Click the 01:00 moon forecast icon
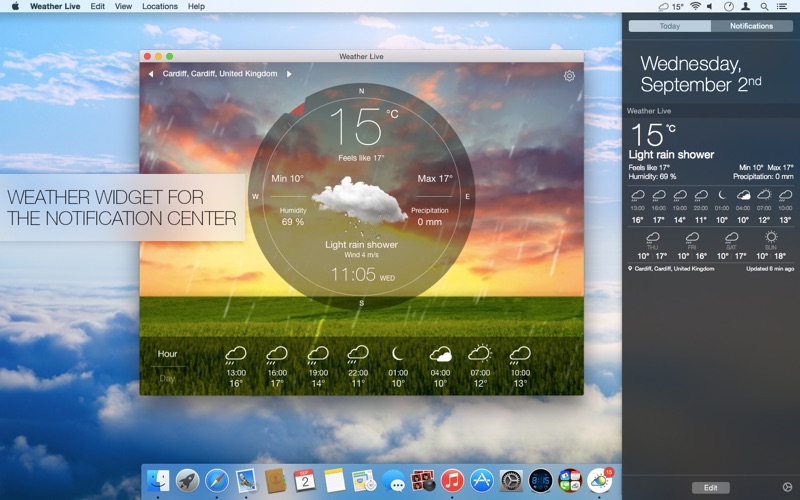The width and height of the screenshot is (800, 500). [398, 354]
